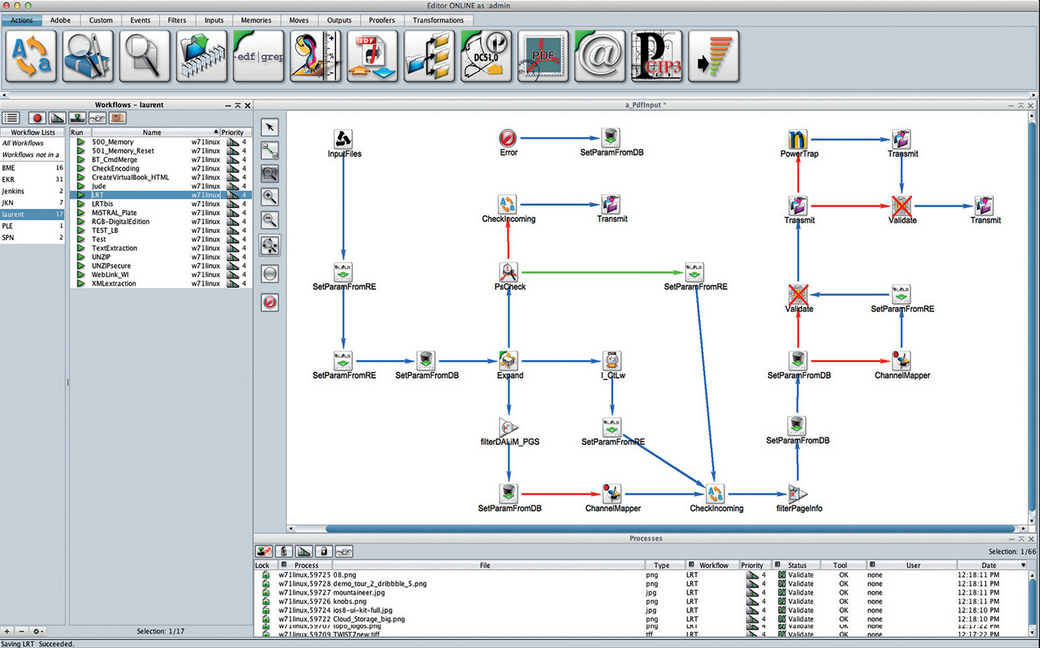Sort workflows by the Name column header
The height and width of the screenshot is (648, 1040).
pos(152,132)
